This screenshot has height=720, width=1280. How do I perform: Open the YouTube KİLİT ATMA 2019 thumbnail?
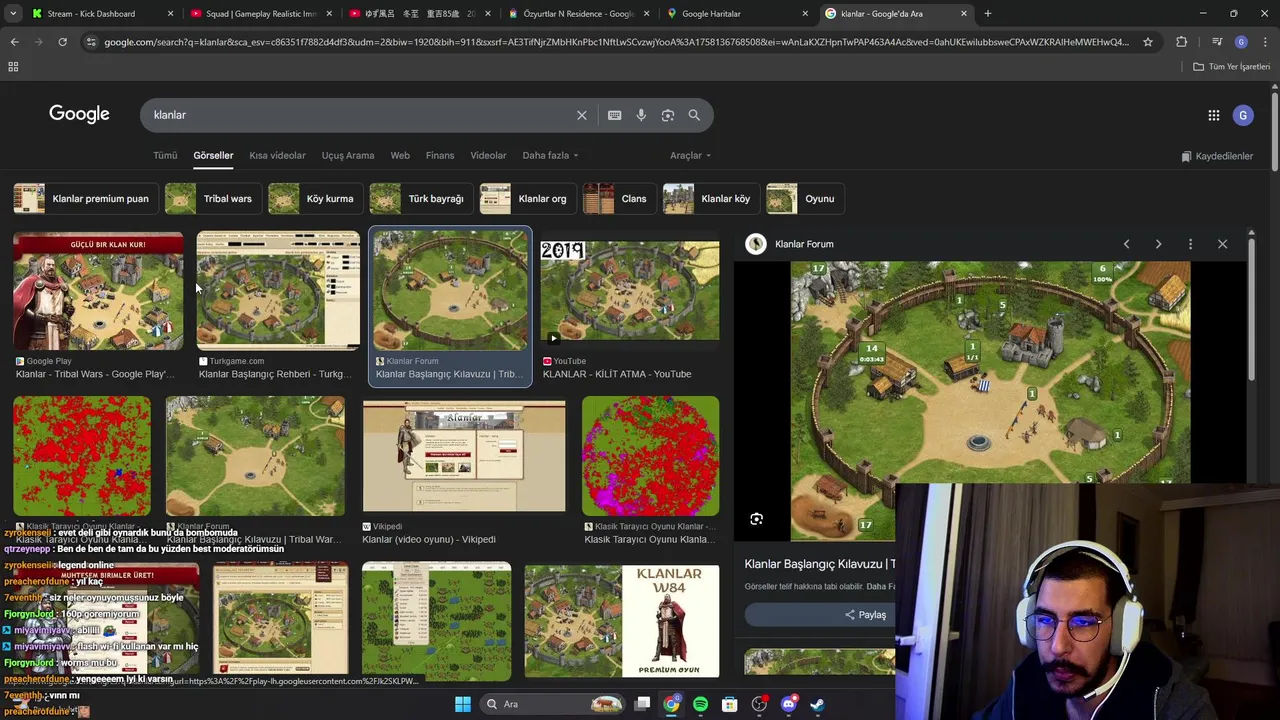click(x=630, y=291)
